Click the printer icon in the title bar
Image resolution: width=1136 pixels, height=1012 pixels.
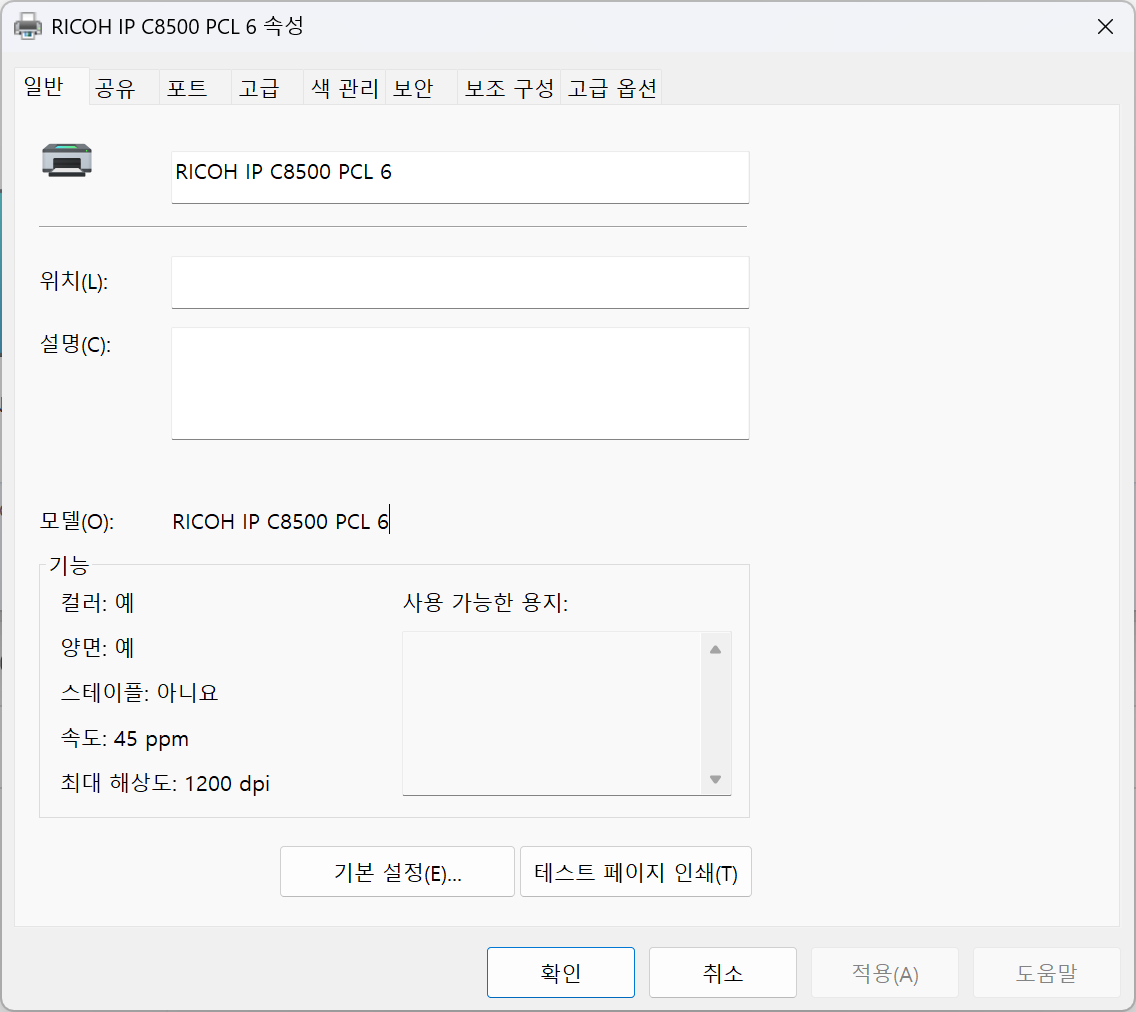[x=28, y=27]
